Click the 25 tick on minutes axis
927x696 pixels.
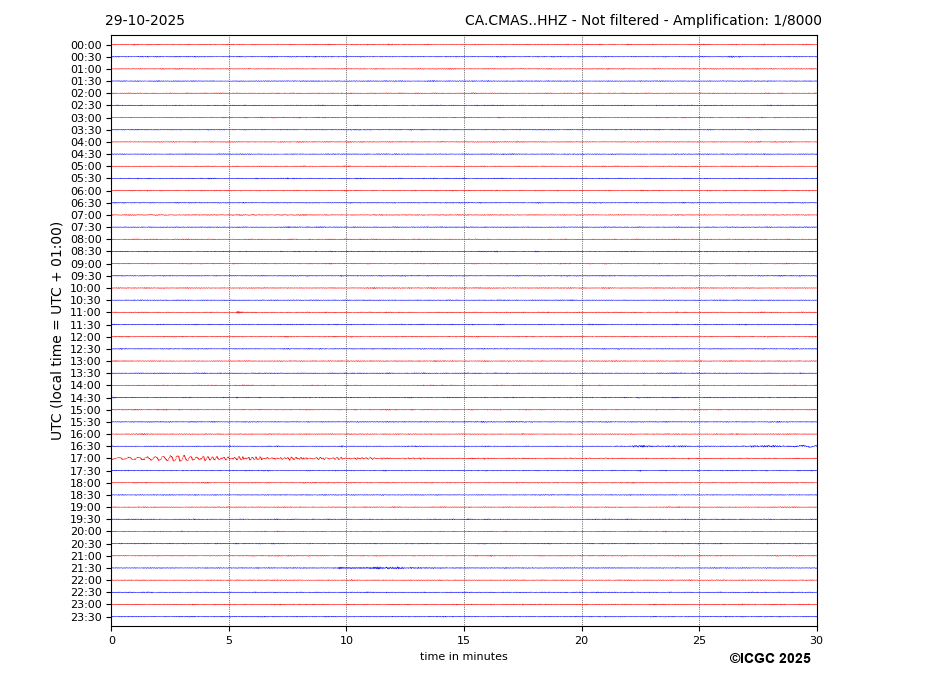click(x=699, y=640)
